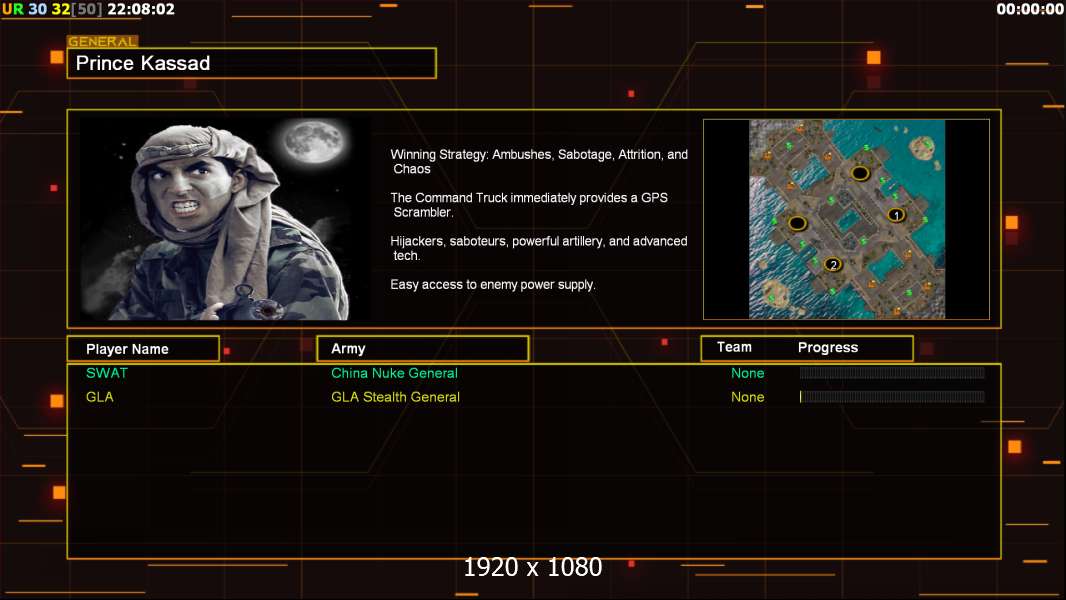Click GLA player's loading progress bar

coord(892,396)
